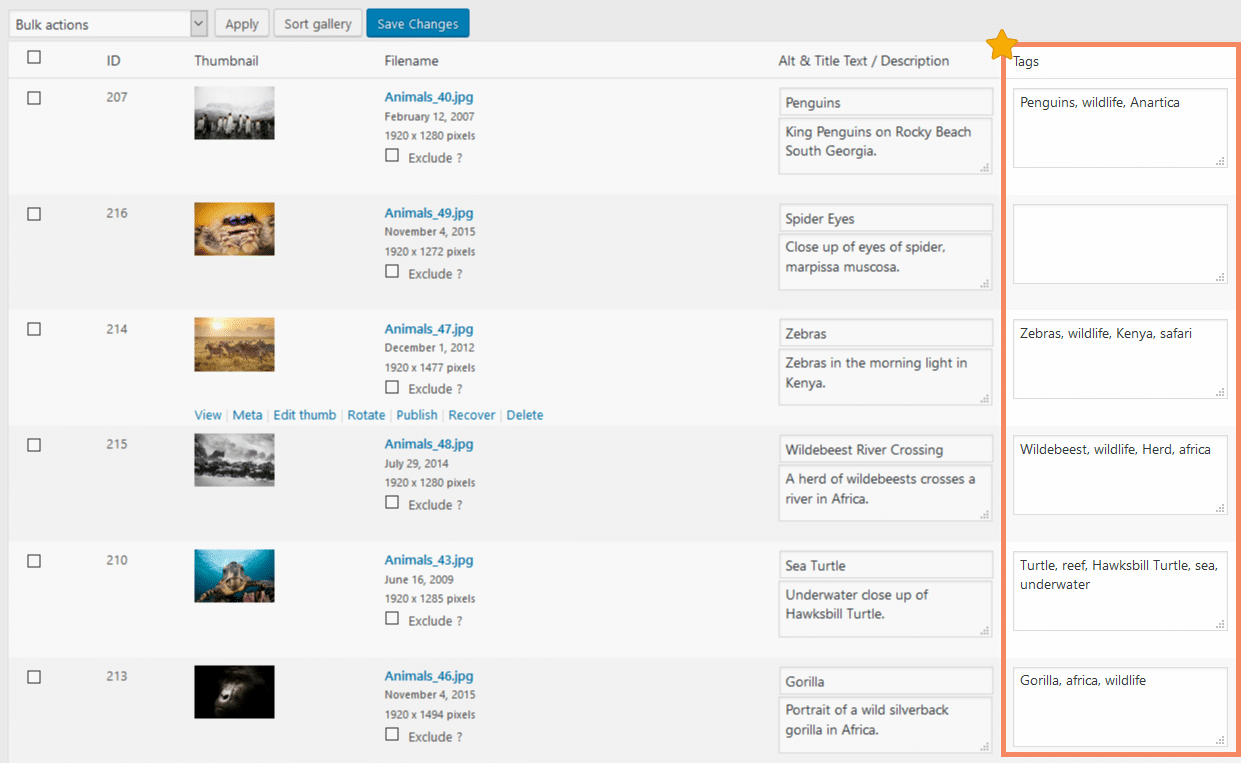This screenshot has height=763, width=1241.
Task: Check Exclude for Animals_48.jpg
Action: [392, 503]
